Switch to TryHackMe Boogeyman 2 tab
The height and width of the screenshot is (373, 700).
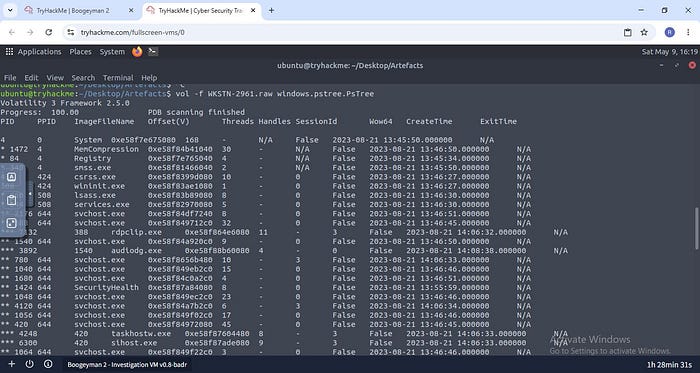(74, 11)
